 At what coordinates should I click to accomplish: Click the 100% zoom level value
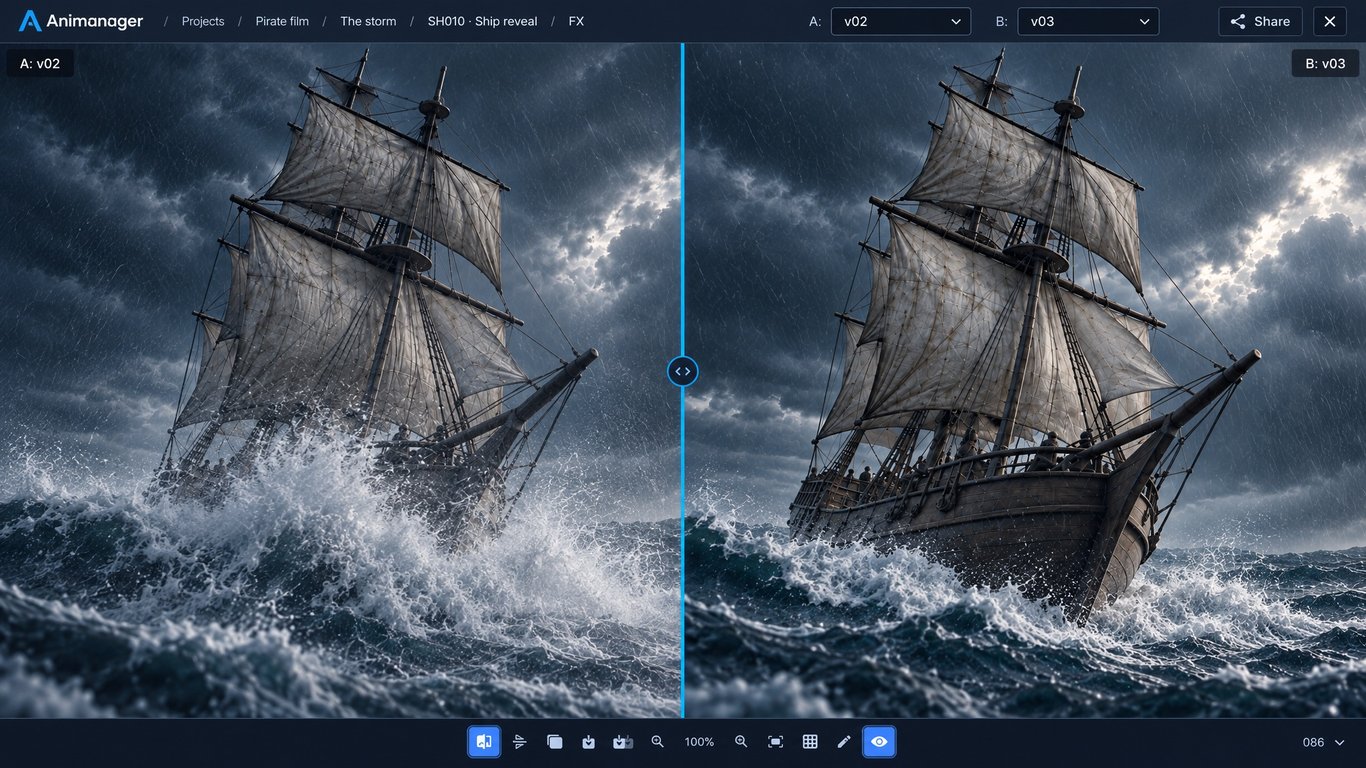[699, 742]
